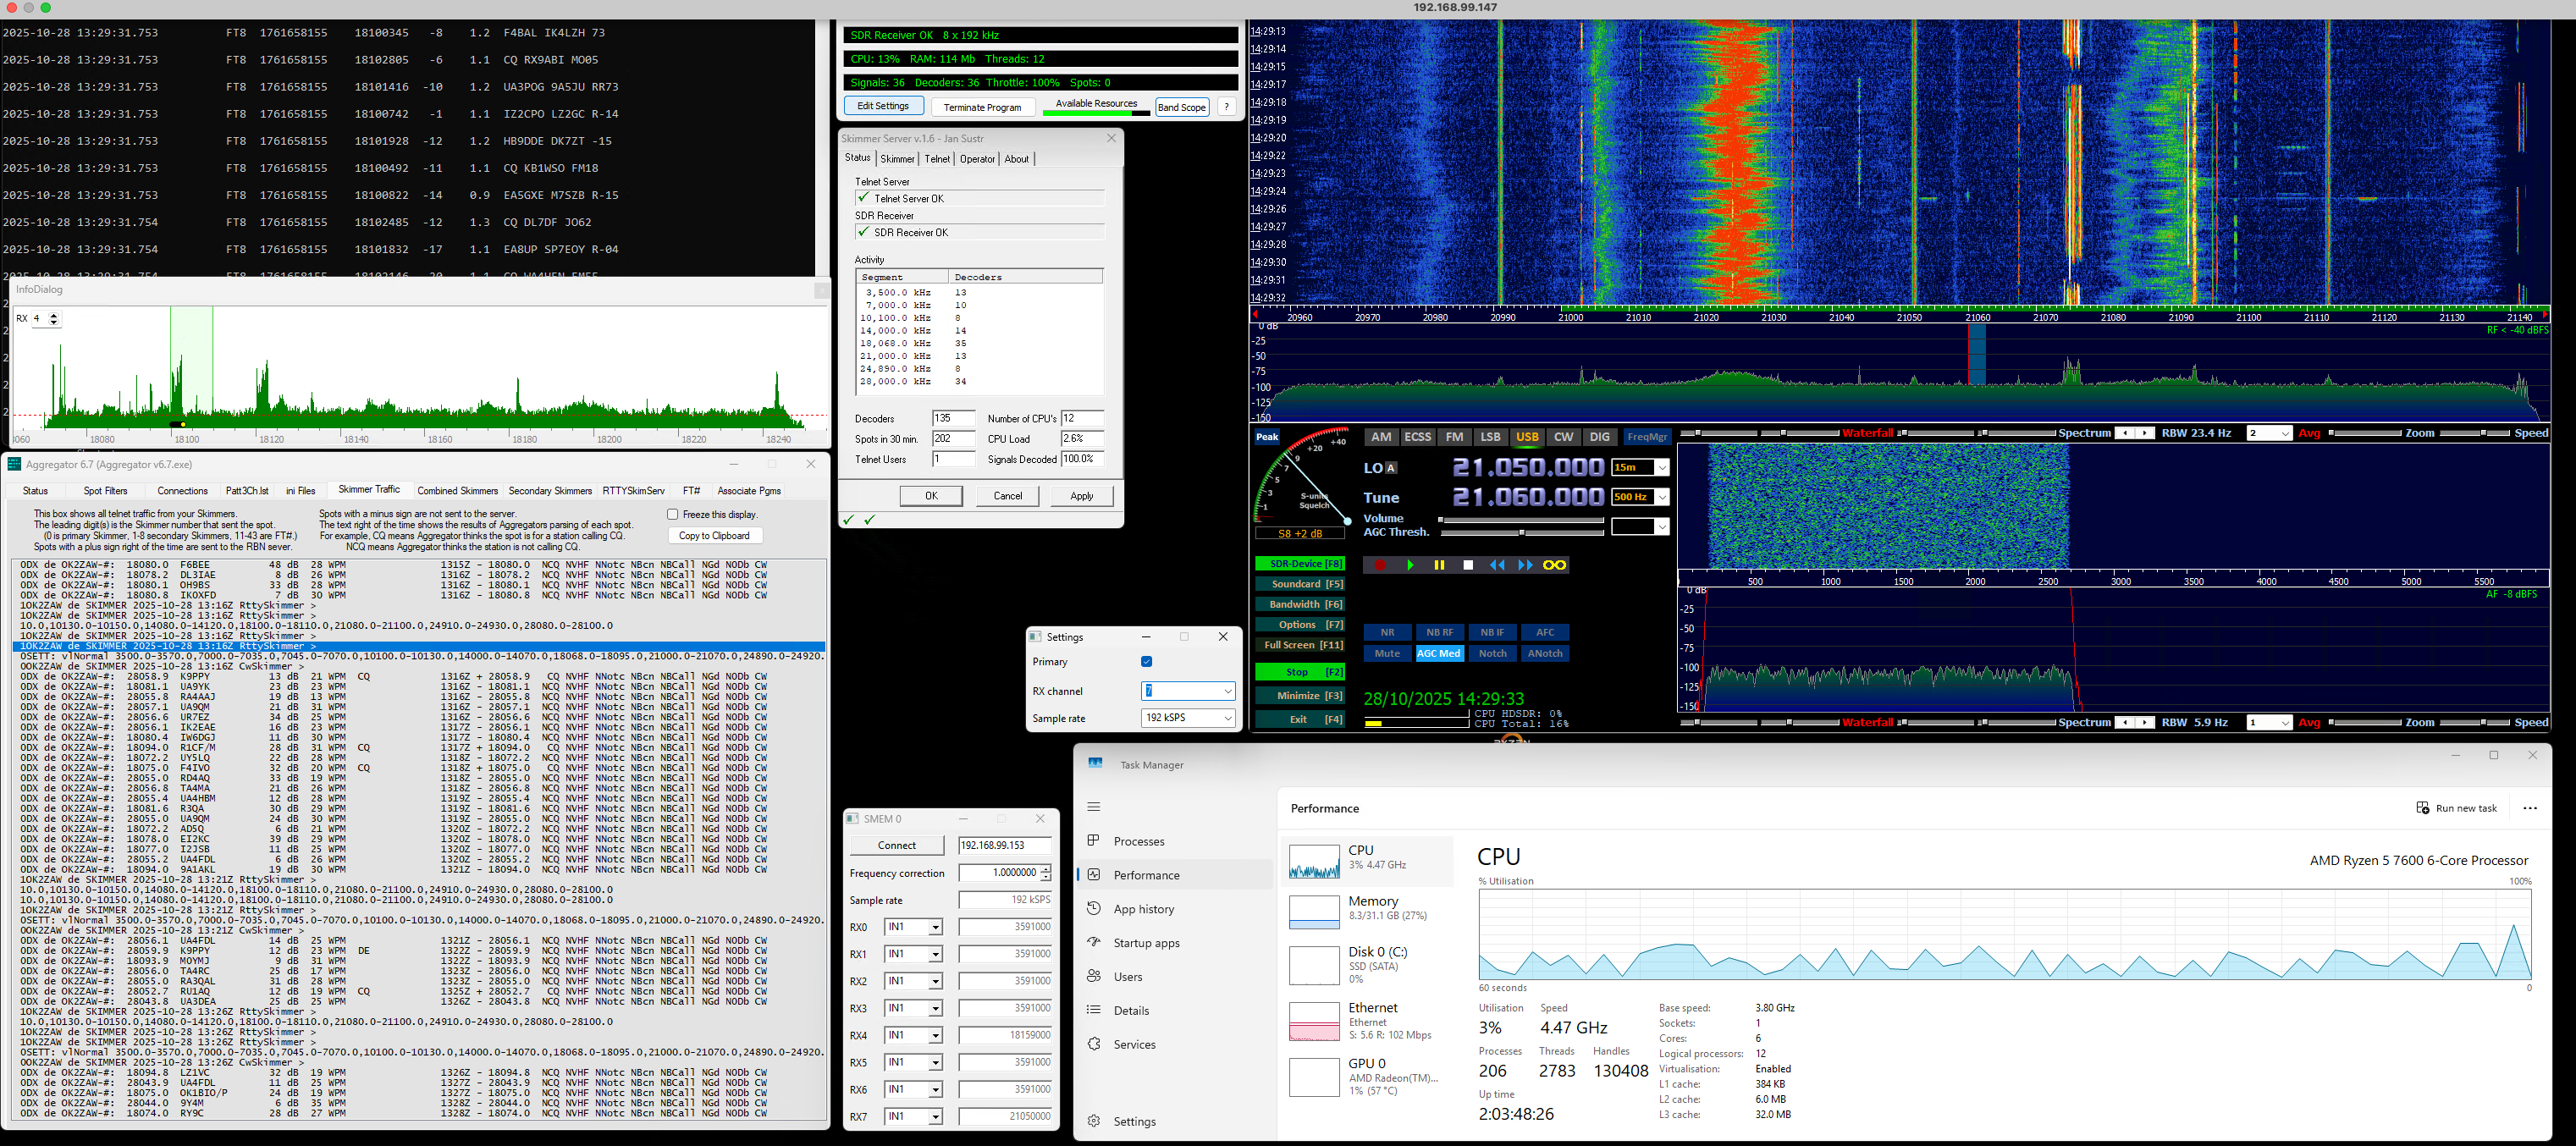
Task: Click the red record button in HDSDR
Action: coord(1380,565)
